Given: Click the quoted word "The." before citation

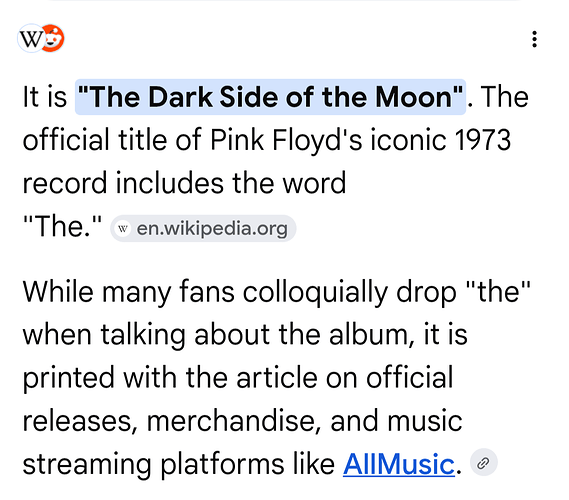Looking at the screenshot, I should click(x=62, y=226).
